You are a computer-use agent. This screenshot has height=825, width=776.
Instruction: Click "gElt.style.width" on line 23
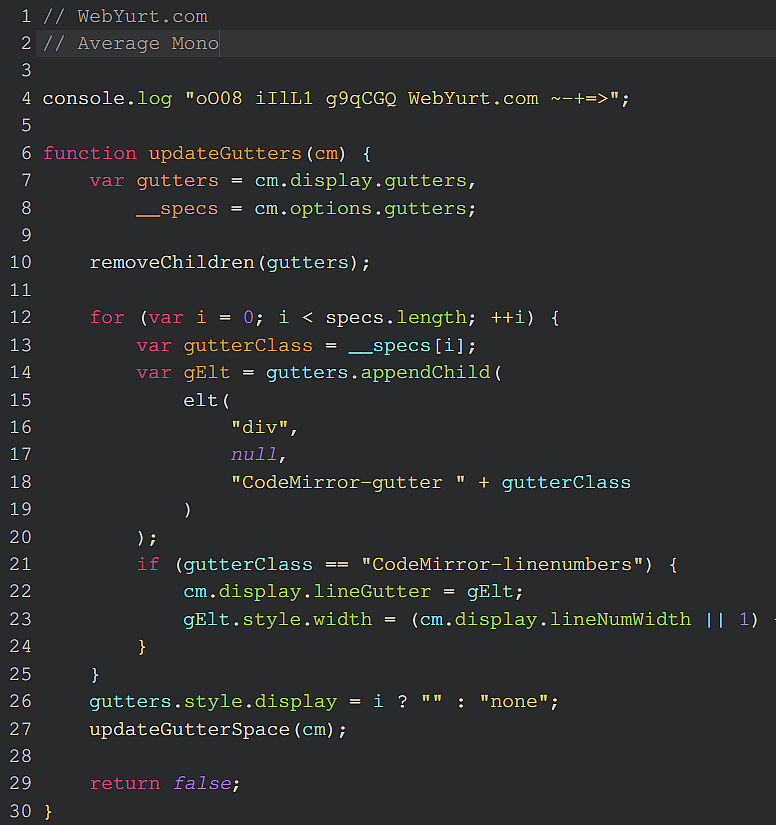(278, 619)
